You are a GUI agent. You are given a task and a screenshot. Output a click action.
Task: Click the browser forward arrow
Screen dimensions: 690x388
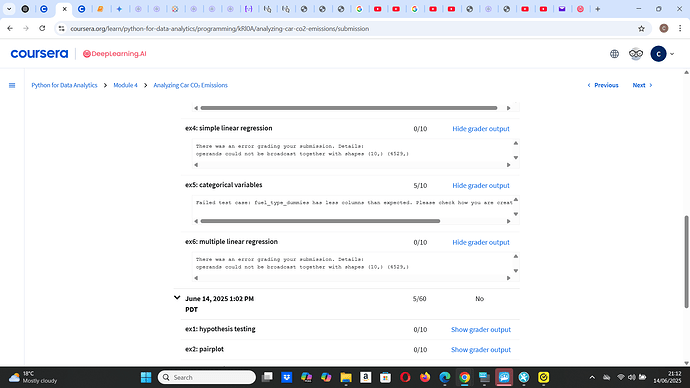pyautogui.click(x=26, y=28)
